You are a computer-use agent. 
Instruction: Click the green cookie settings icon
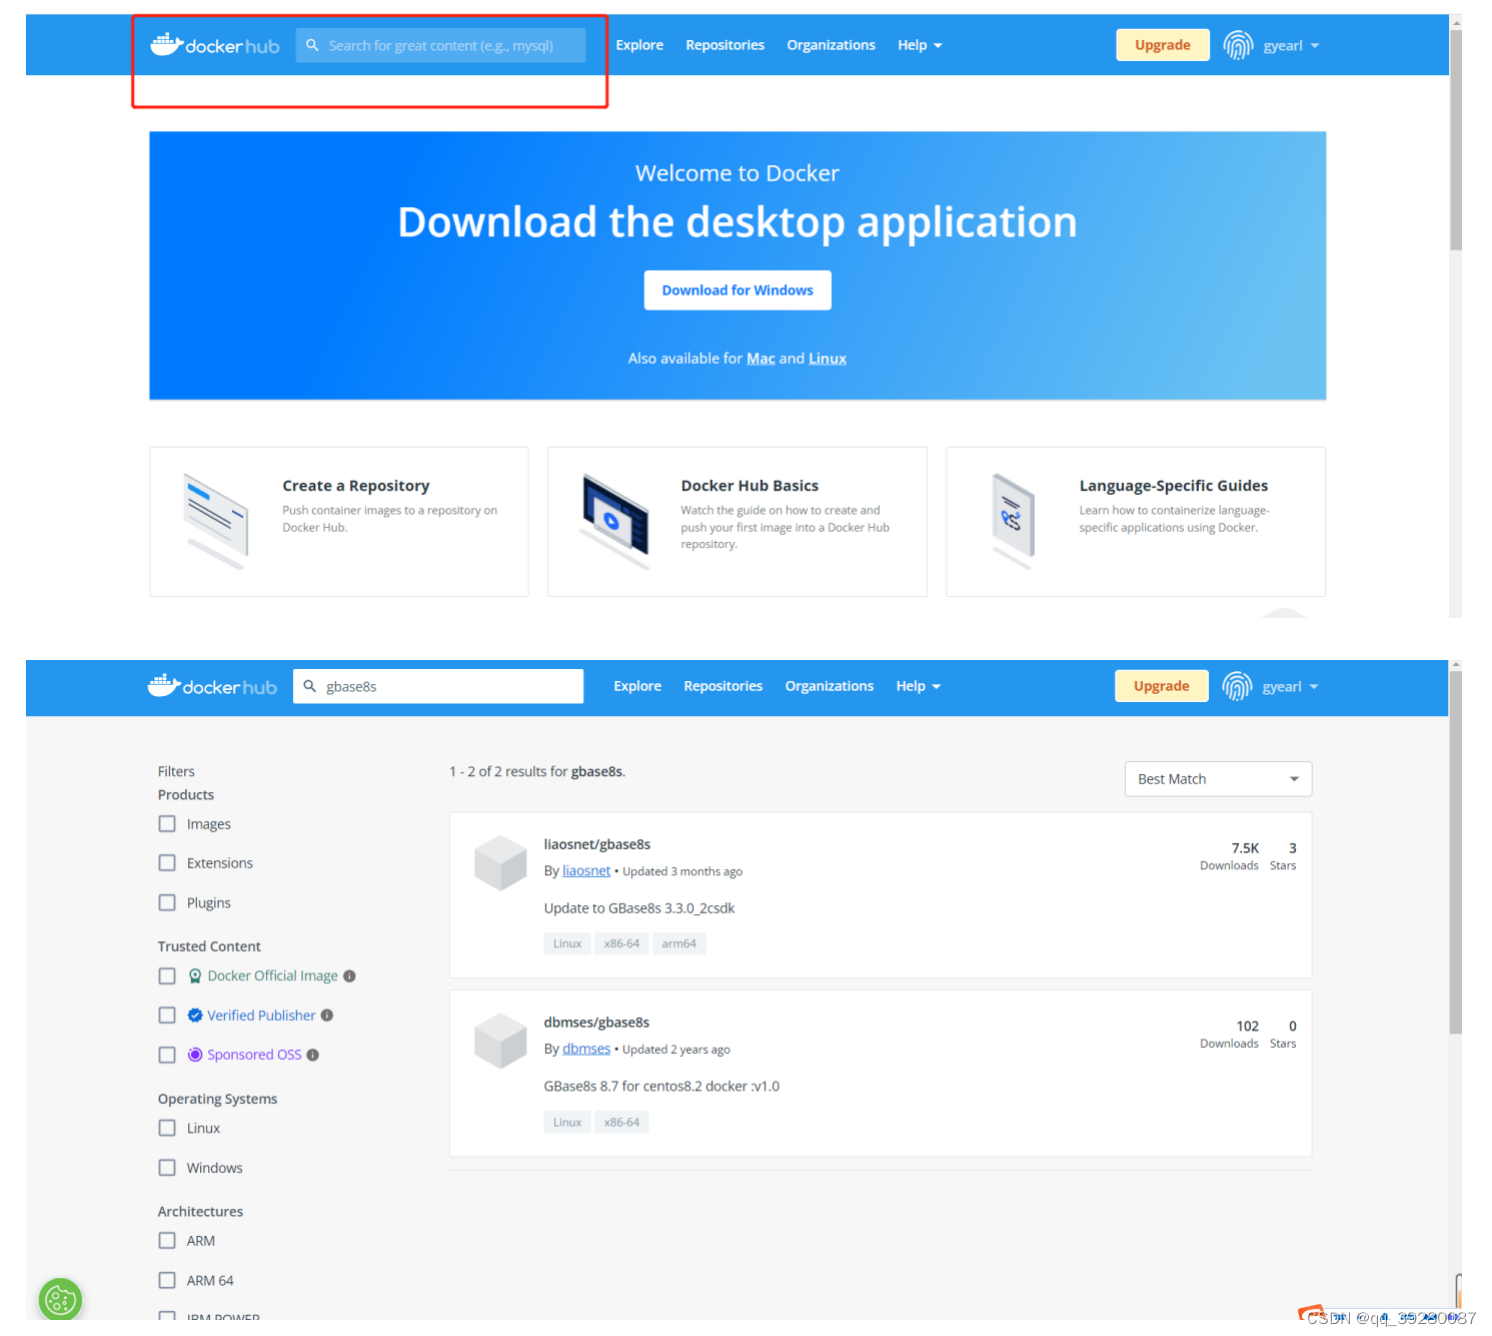coord(60,1299)
